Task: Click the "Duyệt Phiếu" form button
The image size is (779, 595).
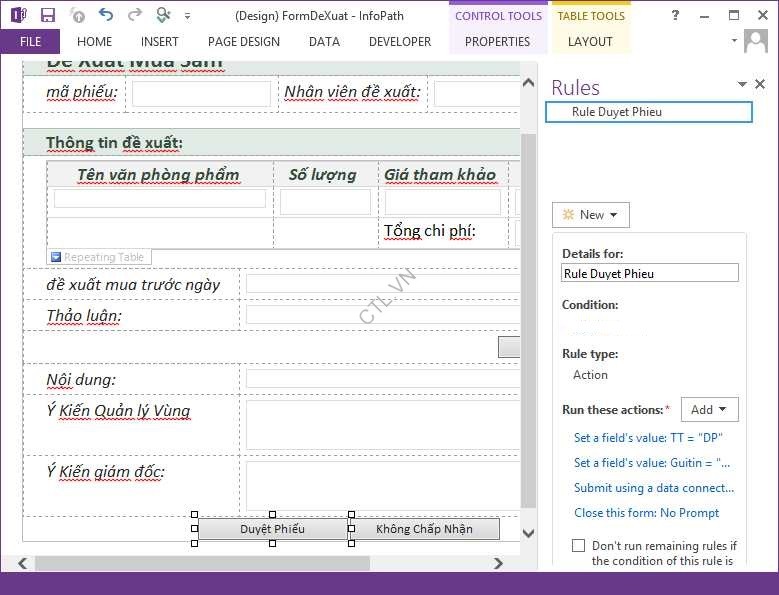Action: (272, 529)
